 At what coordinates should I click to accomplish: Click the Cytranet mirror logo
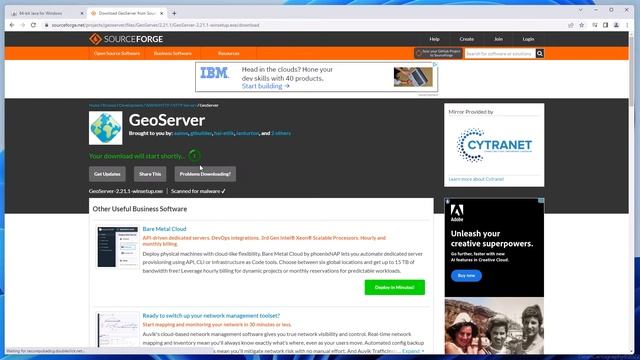494,145
